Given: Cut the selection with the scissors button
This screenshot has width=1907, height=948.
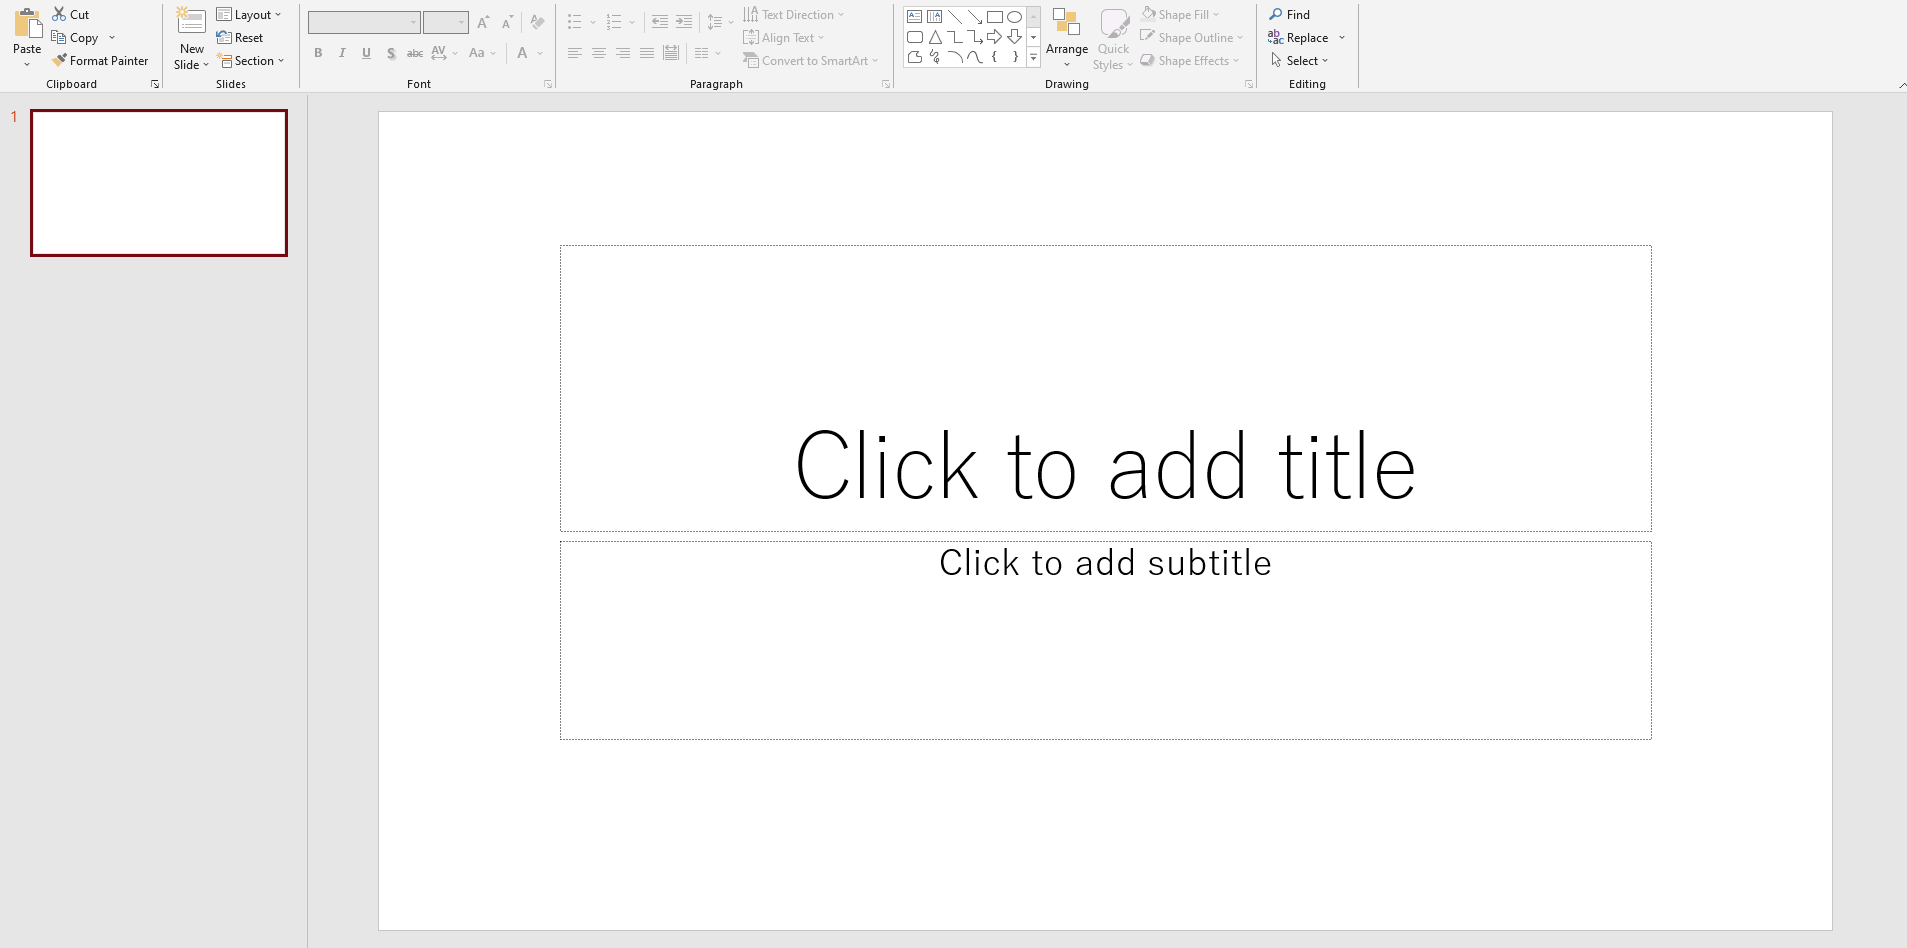Looking at the screenshot, I should [x=71, y=14].
